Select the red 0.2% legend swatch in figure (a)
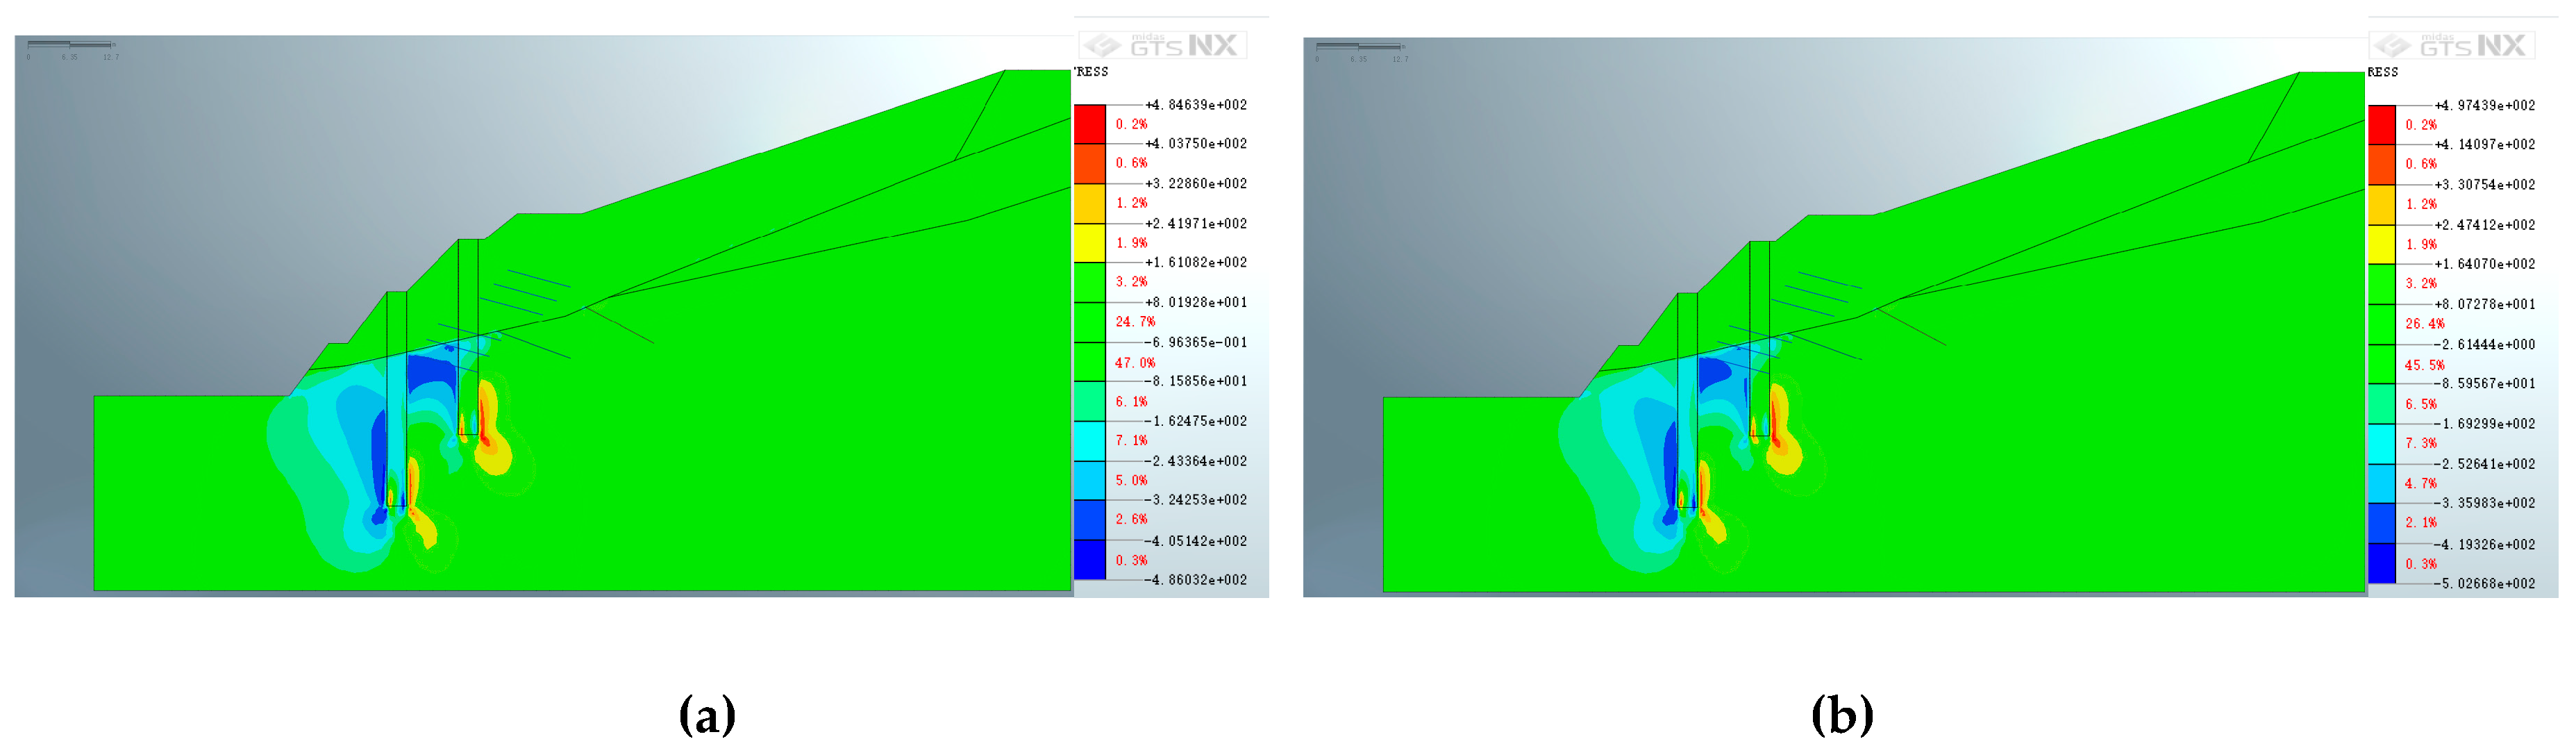This screenshot has height=755, width=2576. (1089, 124)
